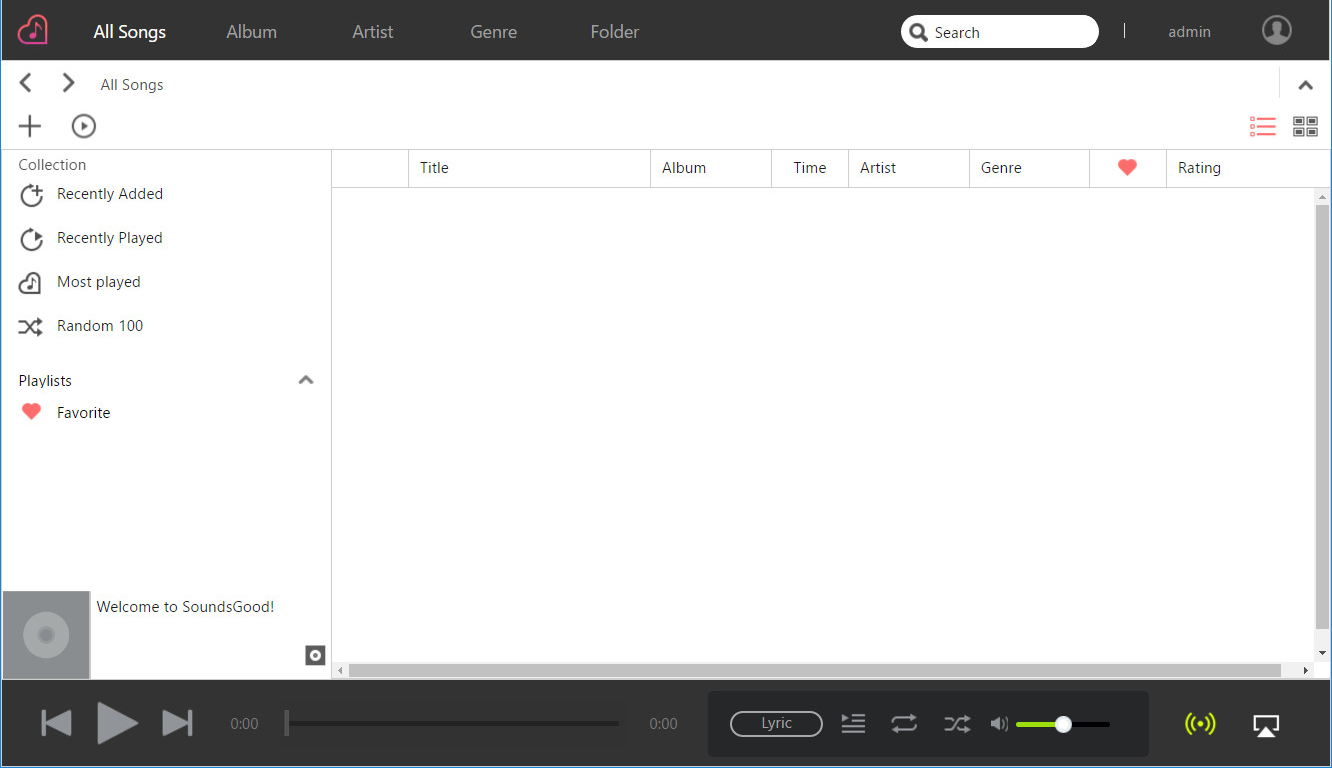
Task: Switch to thumbnail grid view
Action: click(x=1305, y=127)
